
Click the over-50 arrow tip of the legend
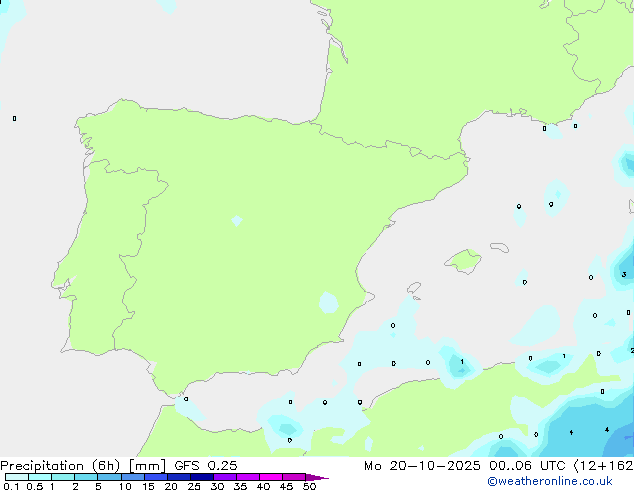tap(317, 477)
